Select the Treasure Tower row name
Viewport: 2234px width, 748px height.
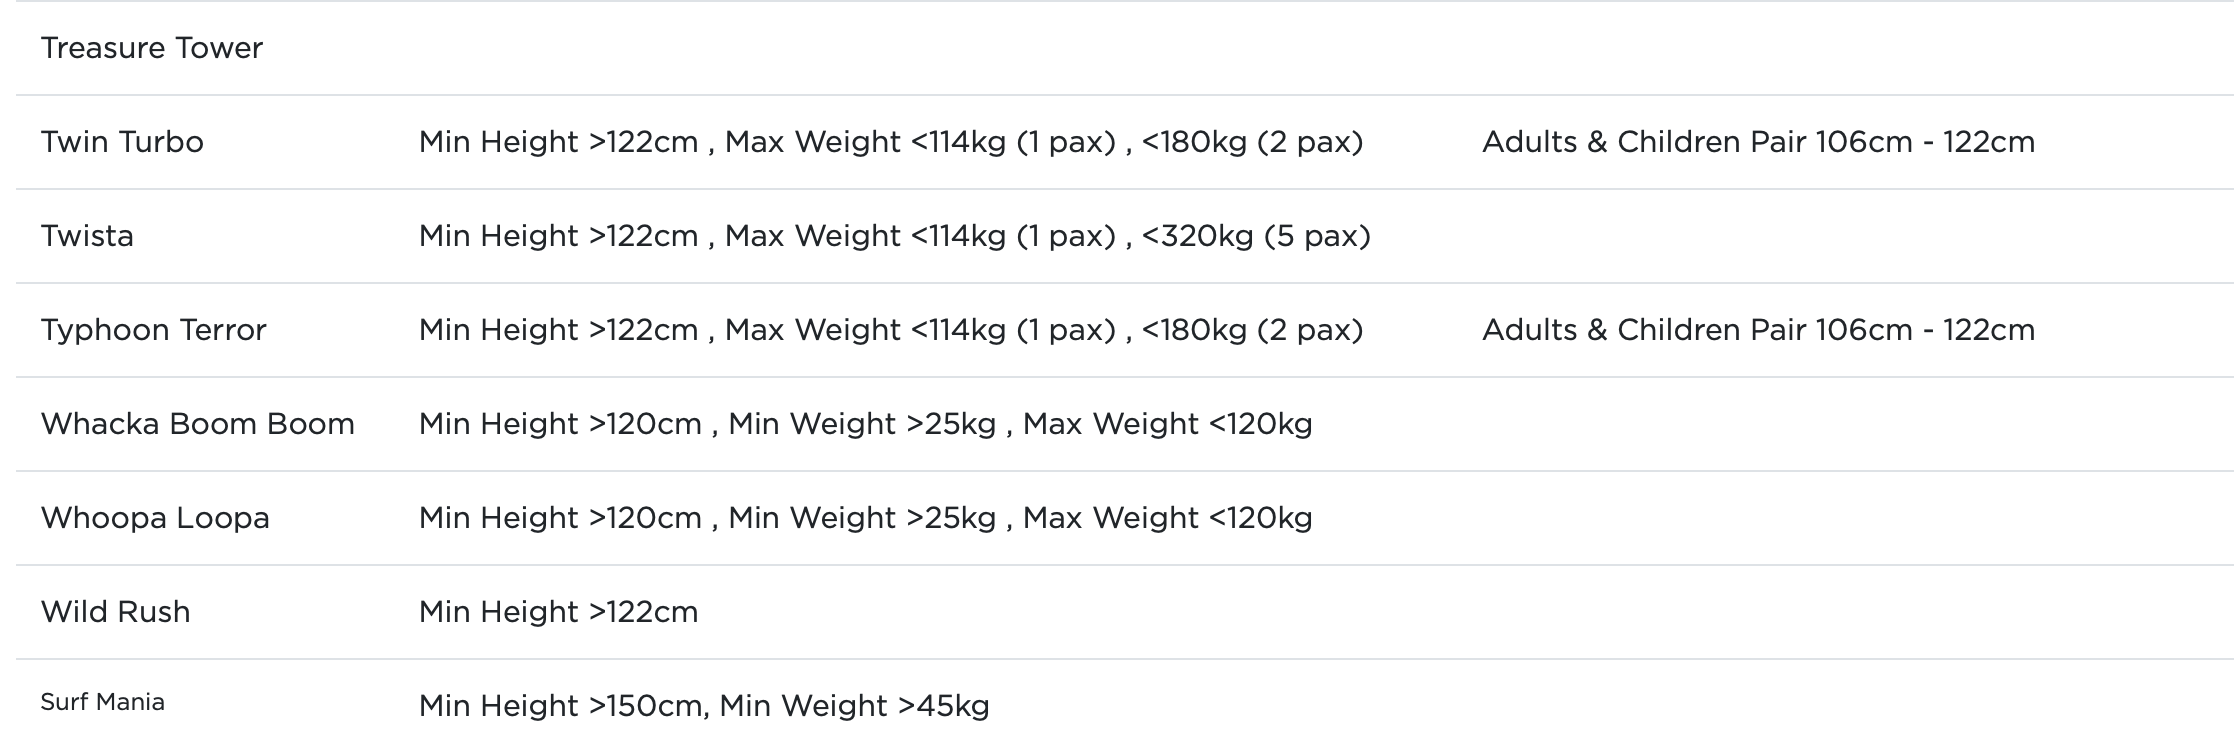152,48
